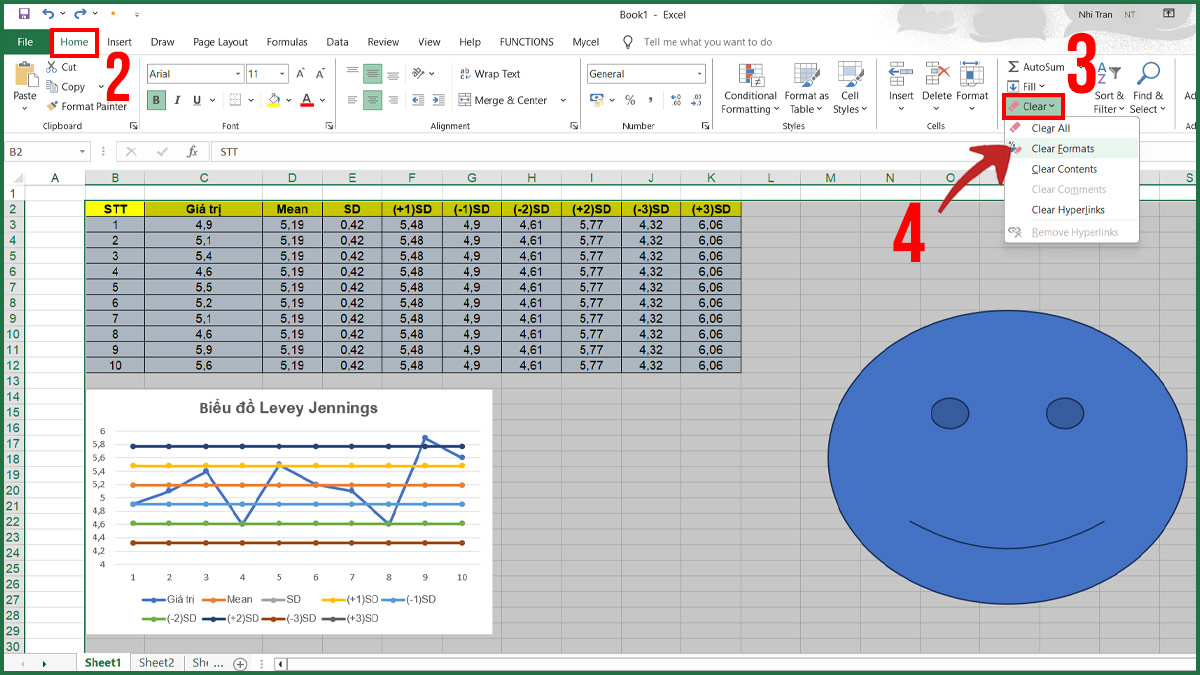Choose Clear Formats from the Clear menu
Viewport: 1200px width, 675px height.
click(x=1064, y=147)
